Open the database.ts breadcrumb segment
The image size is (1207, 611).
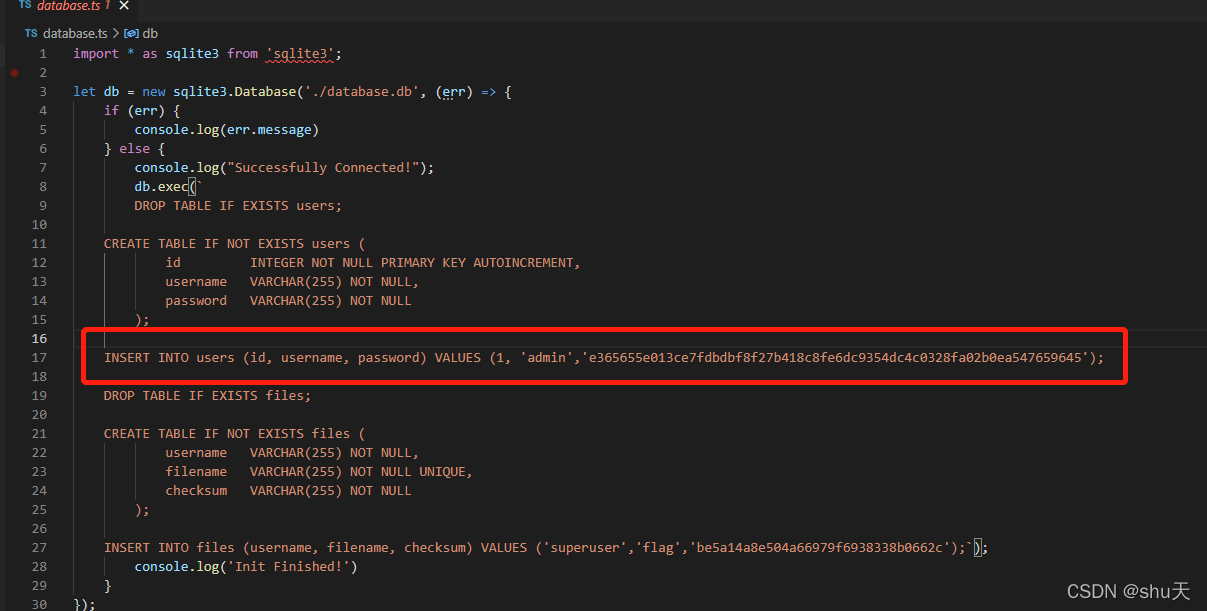(x=75, y=33)
